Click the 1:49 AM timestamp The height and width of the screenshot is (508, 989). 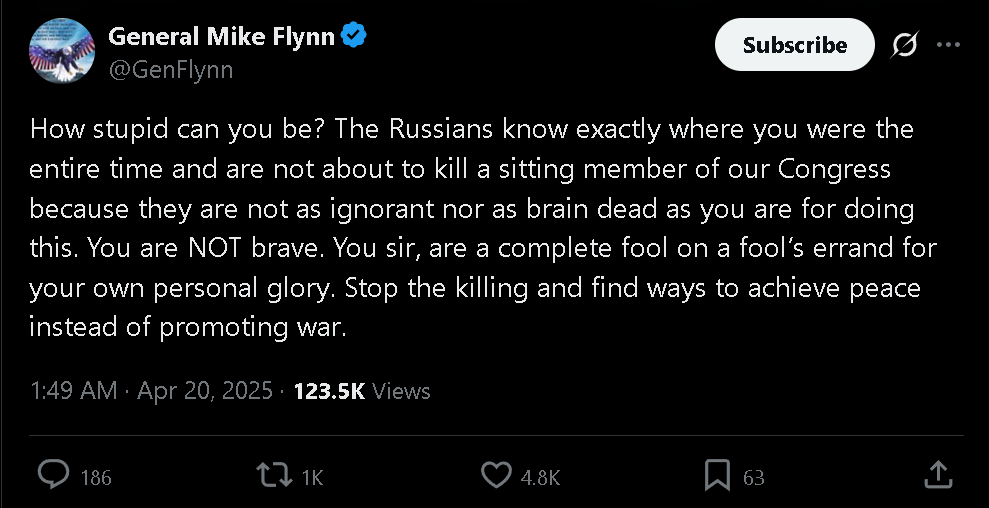pyautogui.click(x=73, y=390)
